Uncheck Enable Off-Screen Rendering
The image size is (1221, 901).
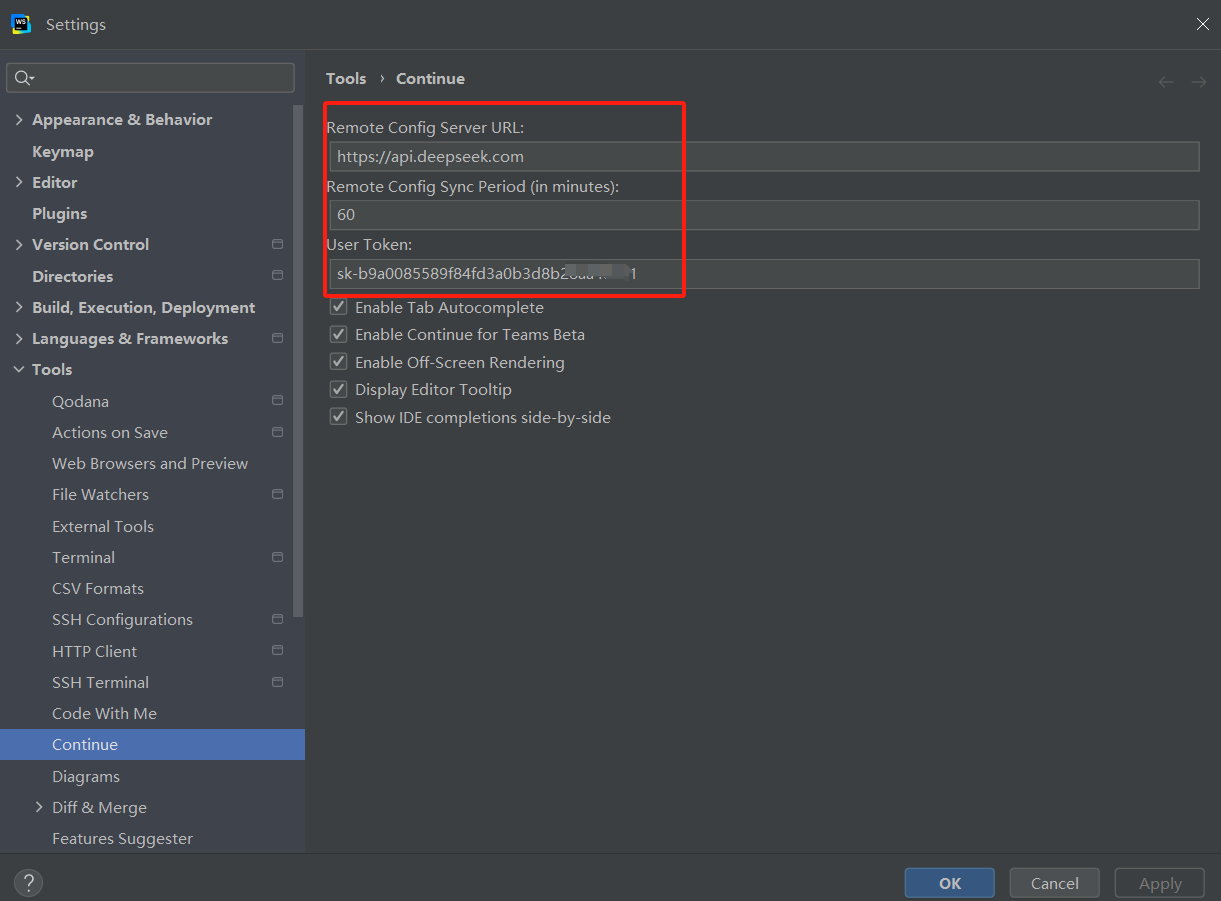tap(339, 362)
